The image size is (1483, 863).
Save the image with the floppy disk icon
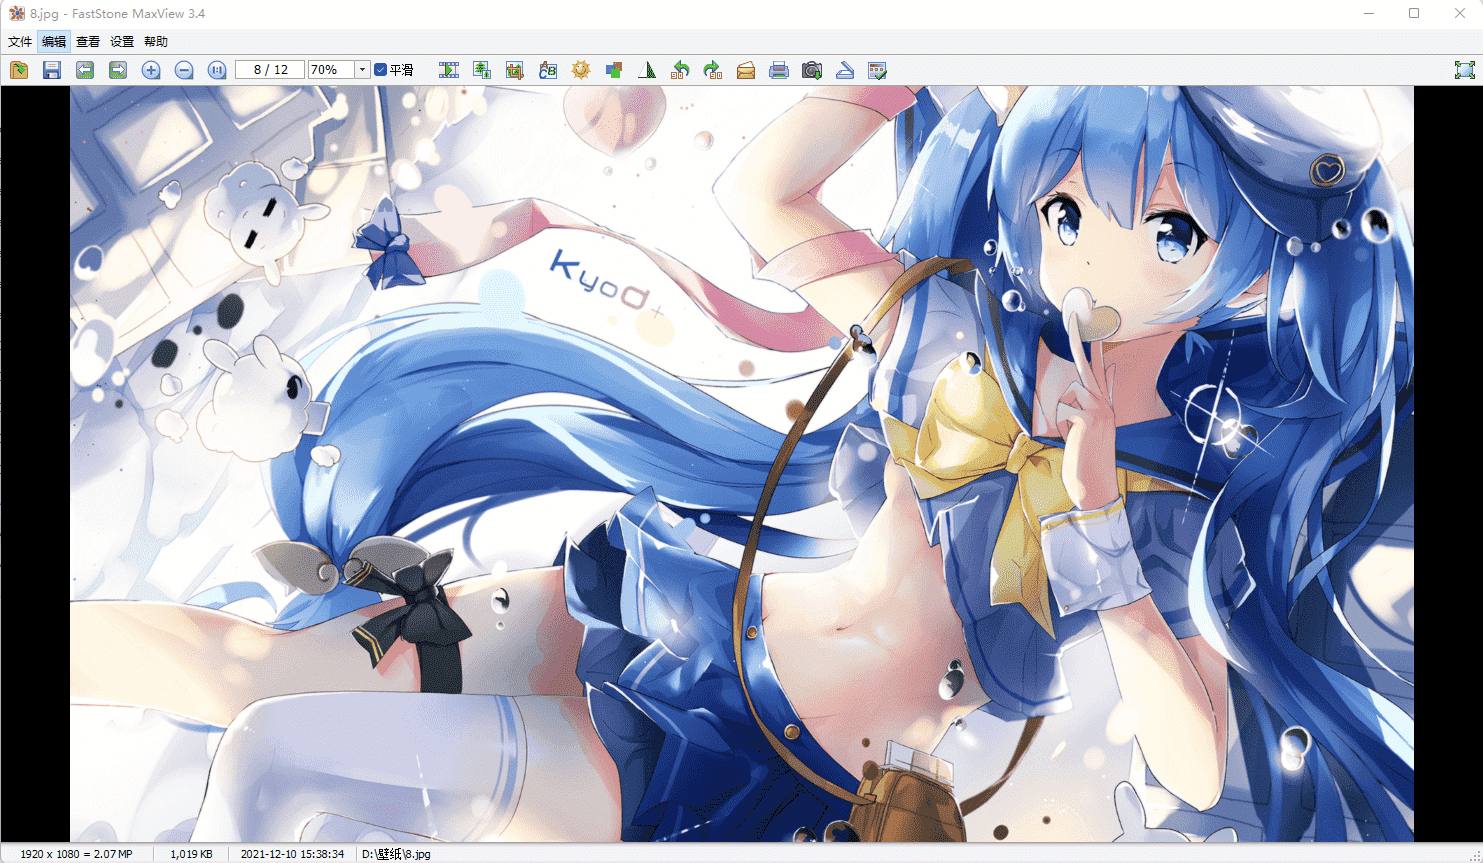[x=52, y=70]
